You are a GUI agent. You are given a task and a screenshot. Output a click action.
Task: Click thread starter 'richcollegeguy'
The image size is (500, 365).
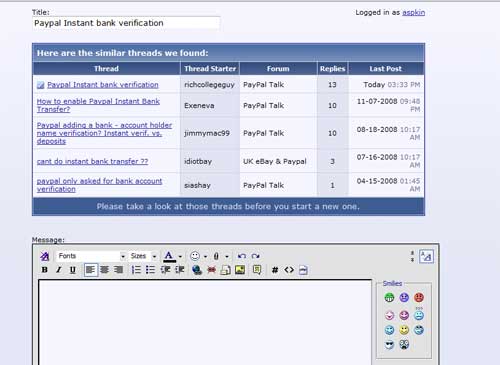click(209, 85)
